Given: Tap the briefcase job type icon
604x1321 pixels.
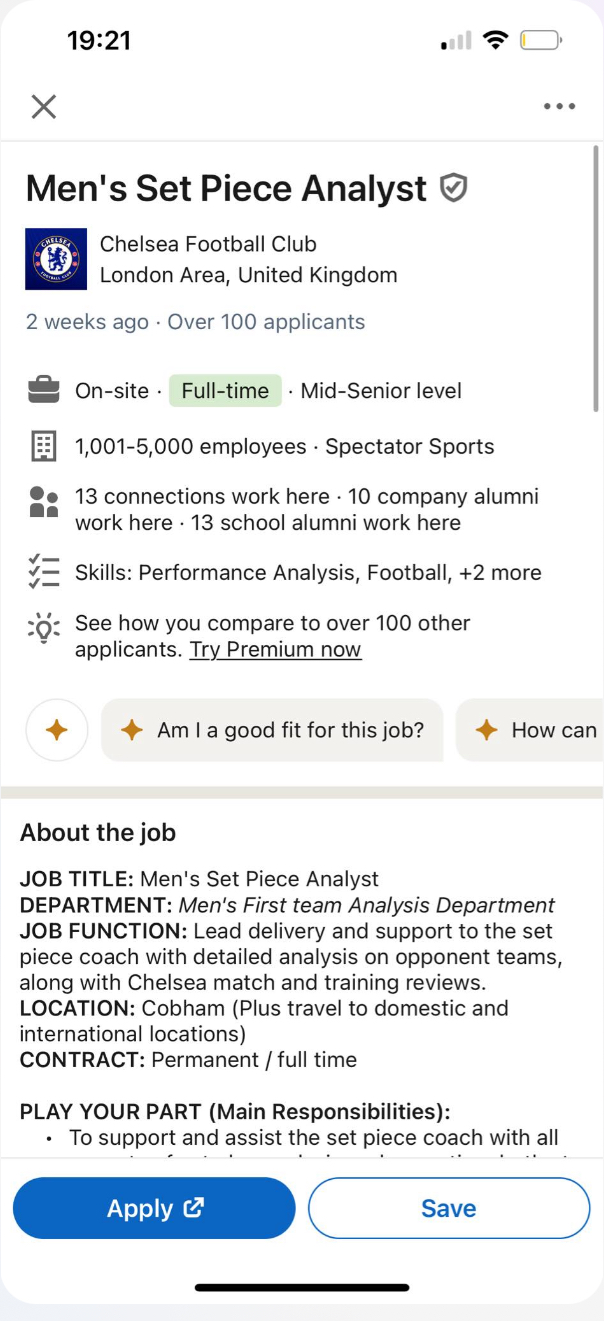Looking at the screenshot, I should (x=43, y=391).
